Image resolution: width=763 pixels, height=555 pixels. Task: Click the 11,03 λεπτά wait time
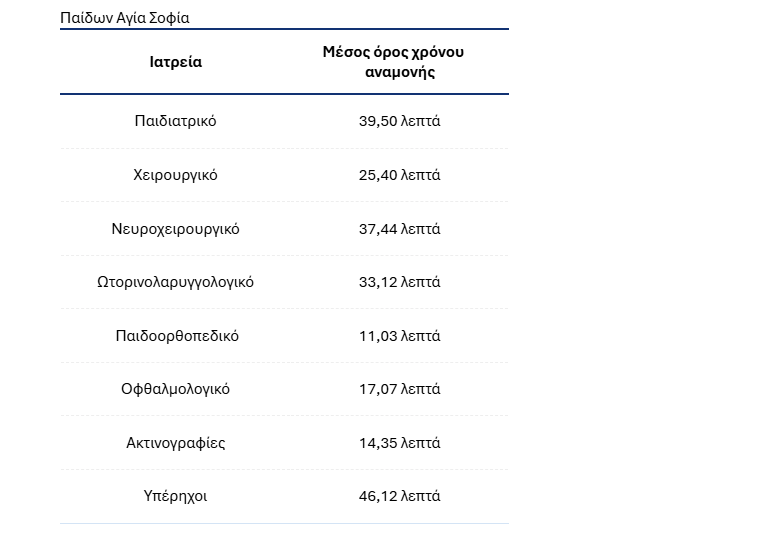point(399,336)
